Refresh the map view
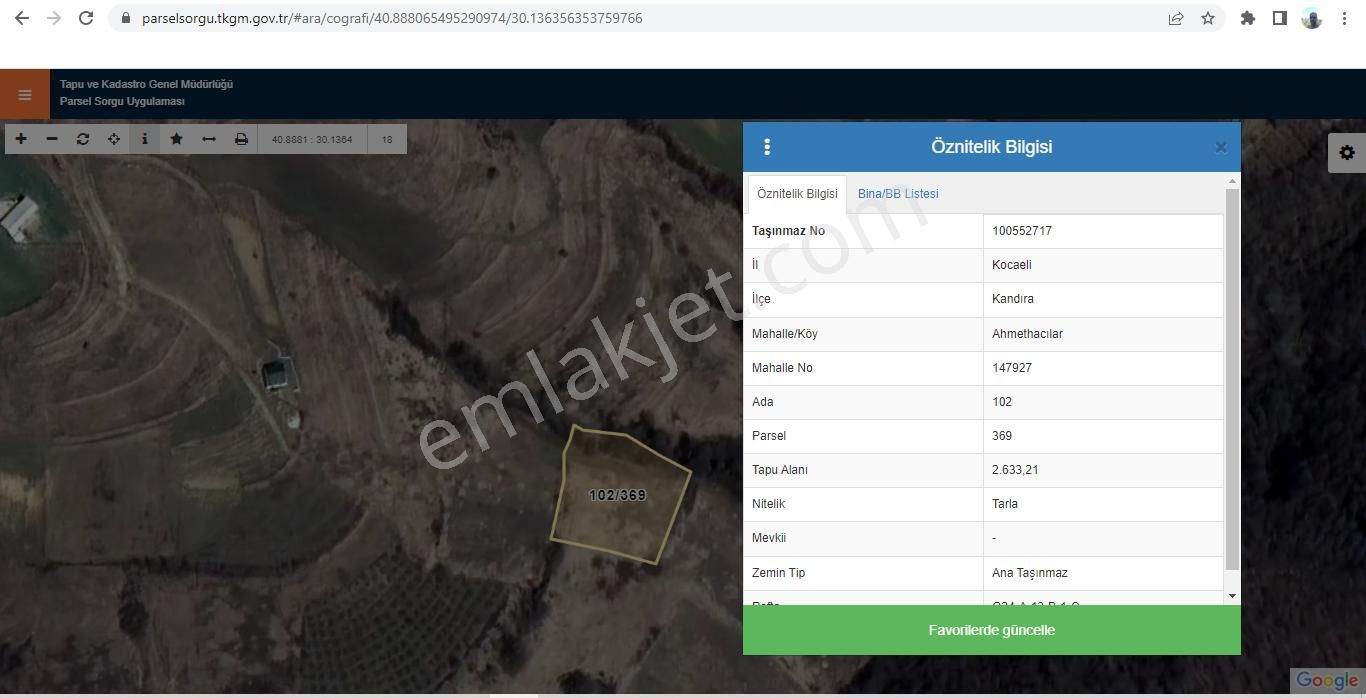The height and width of the screenshot is (698, 1366). [83, 139]
